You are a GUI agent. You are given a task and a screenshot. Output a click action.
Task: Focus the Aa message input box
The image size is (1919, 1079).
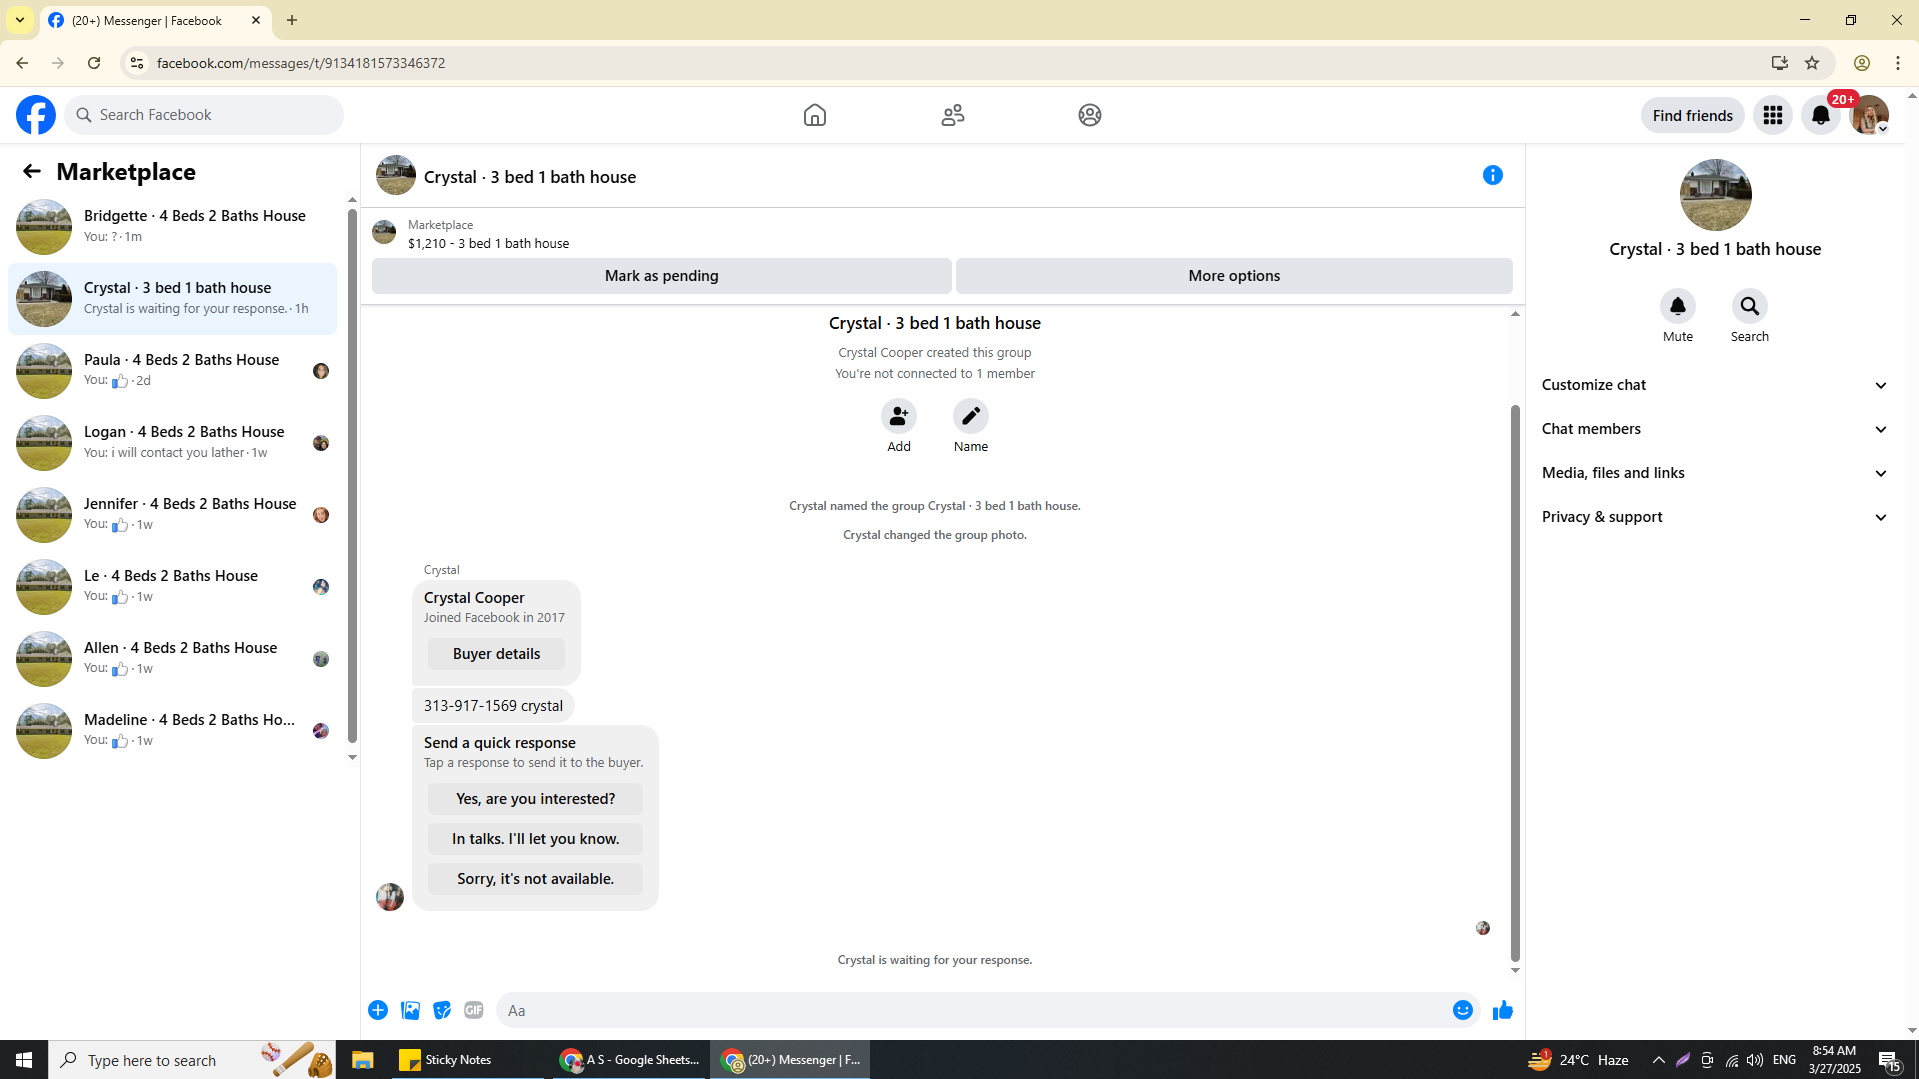pos(970,1010)
